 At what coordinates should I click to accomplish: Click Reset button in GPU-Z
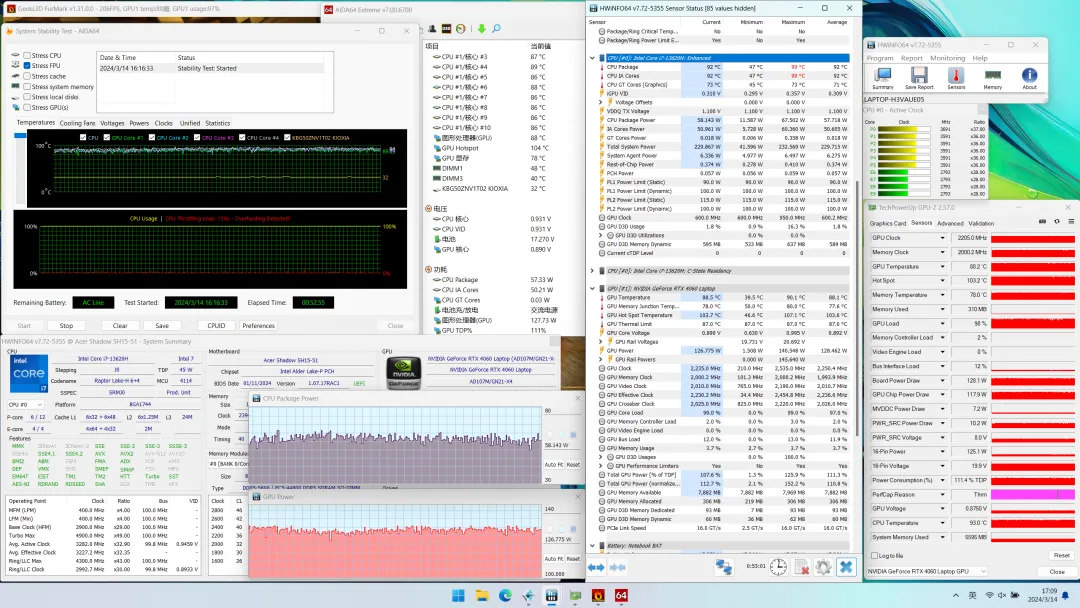[x=1061, y=556]
